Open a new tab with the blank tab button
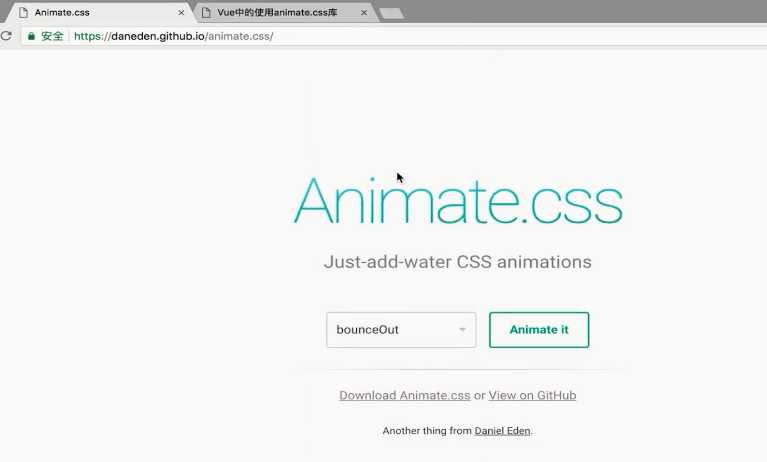The width and height of the screenshot is (767, 462). click(391, 13)
